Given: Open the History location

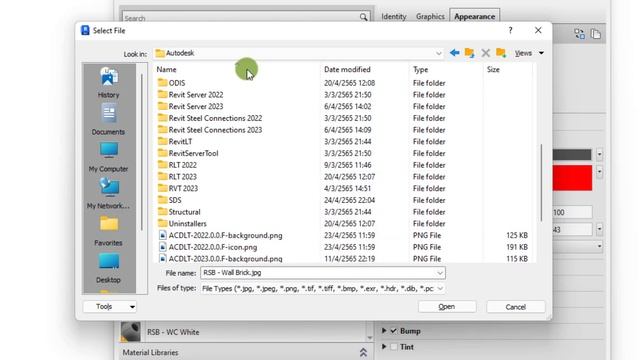Looking at the screenshot, I should click(108, 83).
